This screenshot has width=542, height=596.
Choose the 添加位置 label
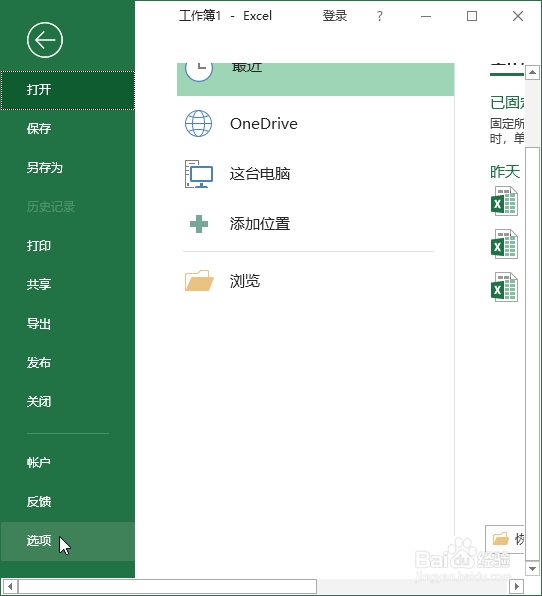click(x=260, y=224)
